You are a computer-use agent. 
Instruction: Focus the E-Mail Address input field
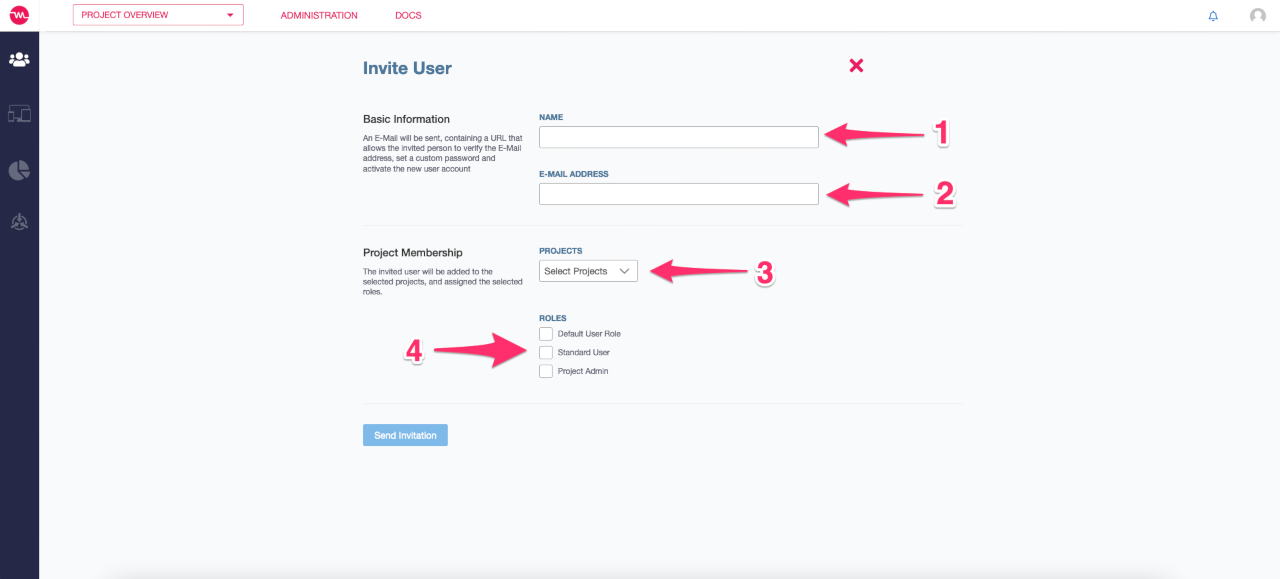pos(679,194)
